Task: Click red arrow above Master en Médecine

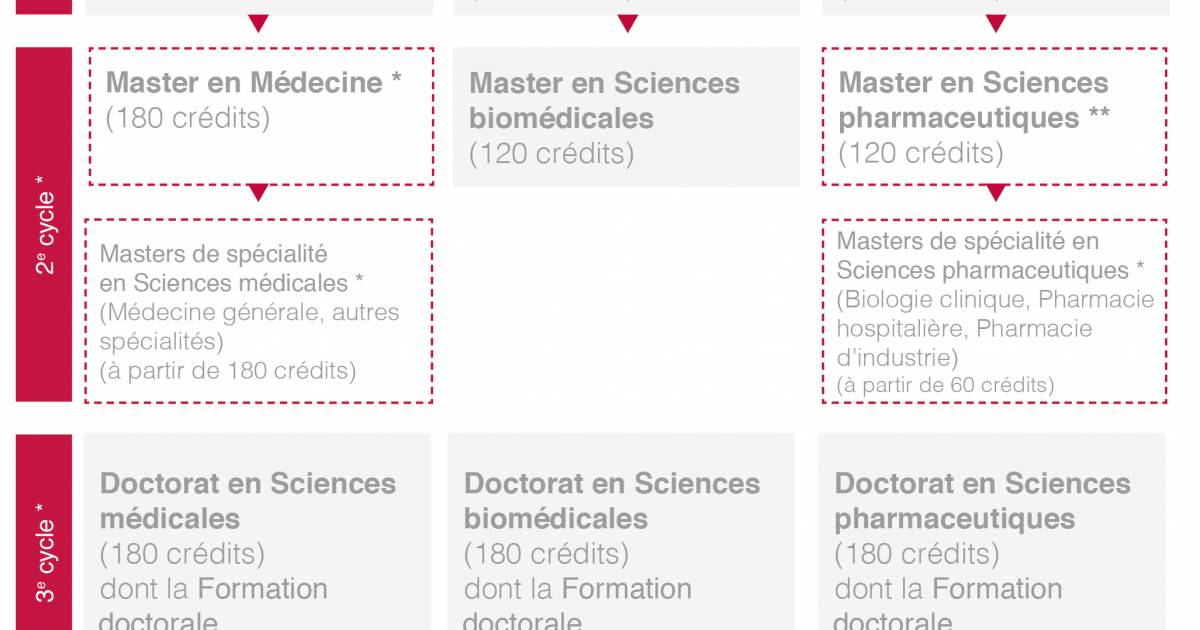Action: [x=259, y=23]
